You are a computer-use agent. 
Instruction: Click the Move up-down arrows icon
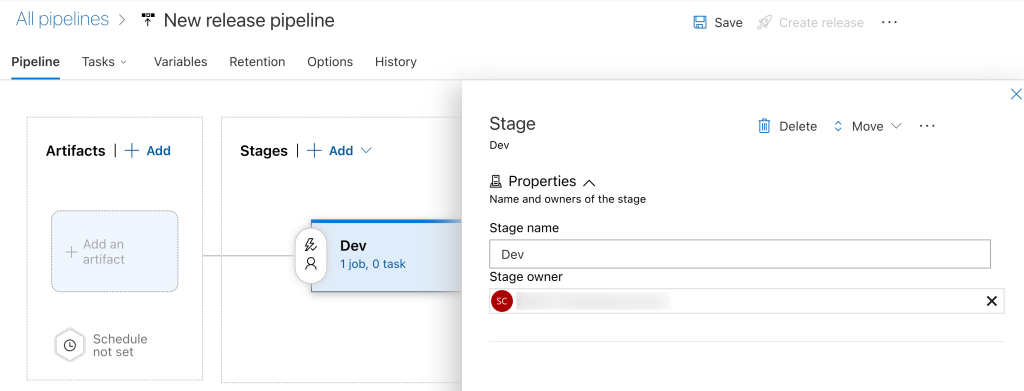click(838, 127)
